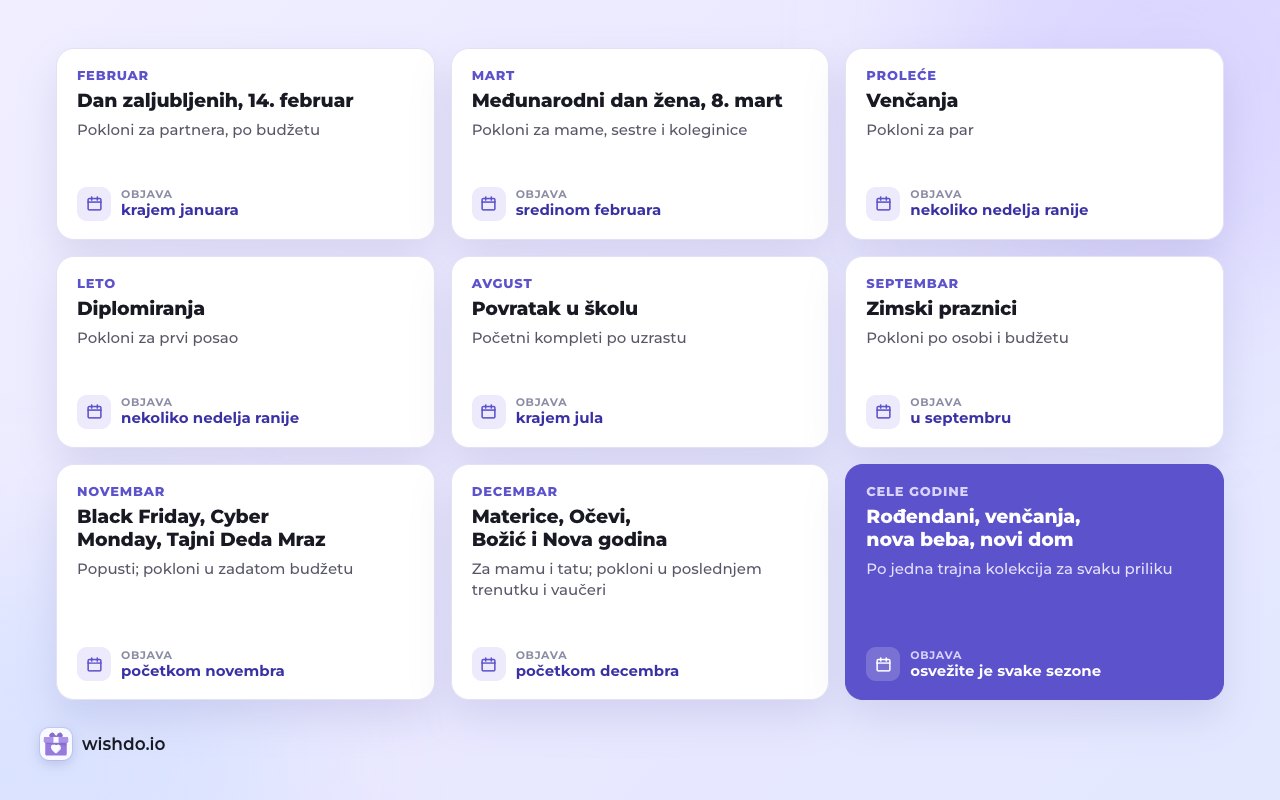This screenshot has height=800, width=1280.
Task: Select the 'Međunarodni dan žena, 8. mart' heading
Action: (x=627, y=101)
